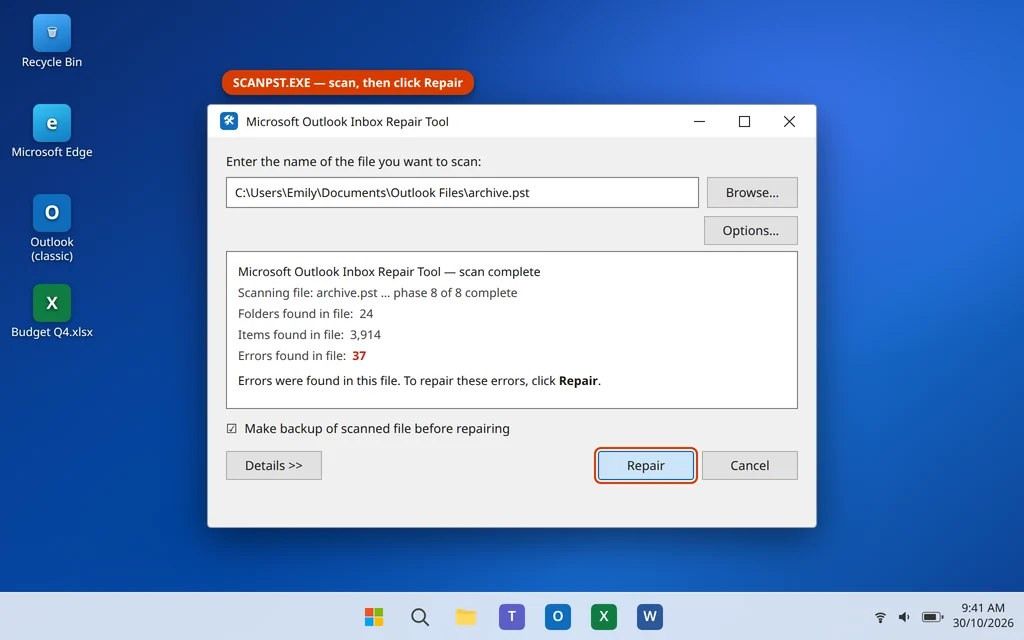This screenshot has width=1024, height=640.
Task: Click the 'phase 8 of 8 complete' line
Action: click(x=377, y=293)
